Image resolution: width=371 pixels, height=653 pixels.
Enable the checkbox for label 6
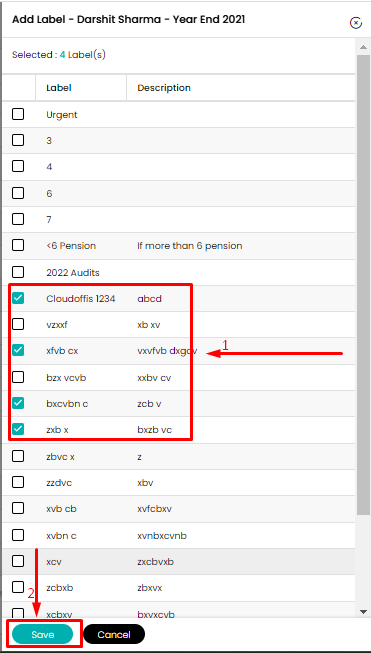(18, 193)
